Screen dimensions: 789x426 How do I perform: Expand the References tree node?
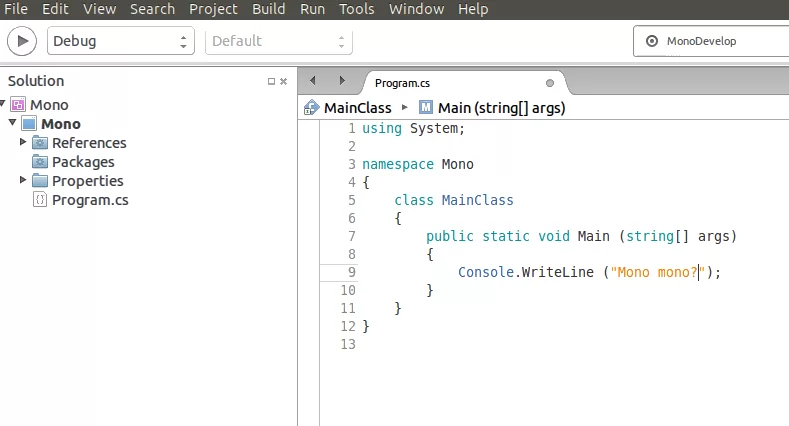(24, 143)
